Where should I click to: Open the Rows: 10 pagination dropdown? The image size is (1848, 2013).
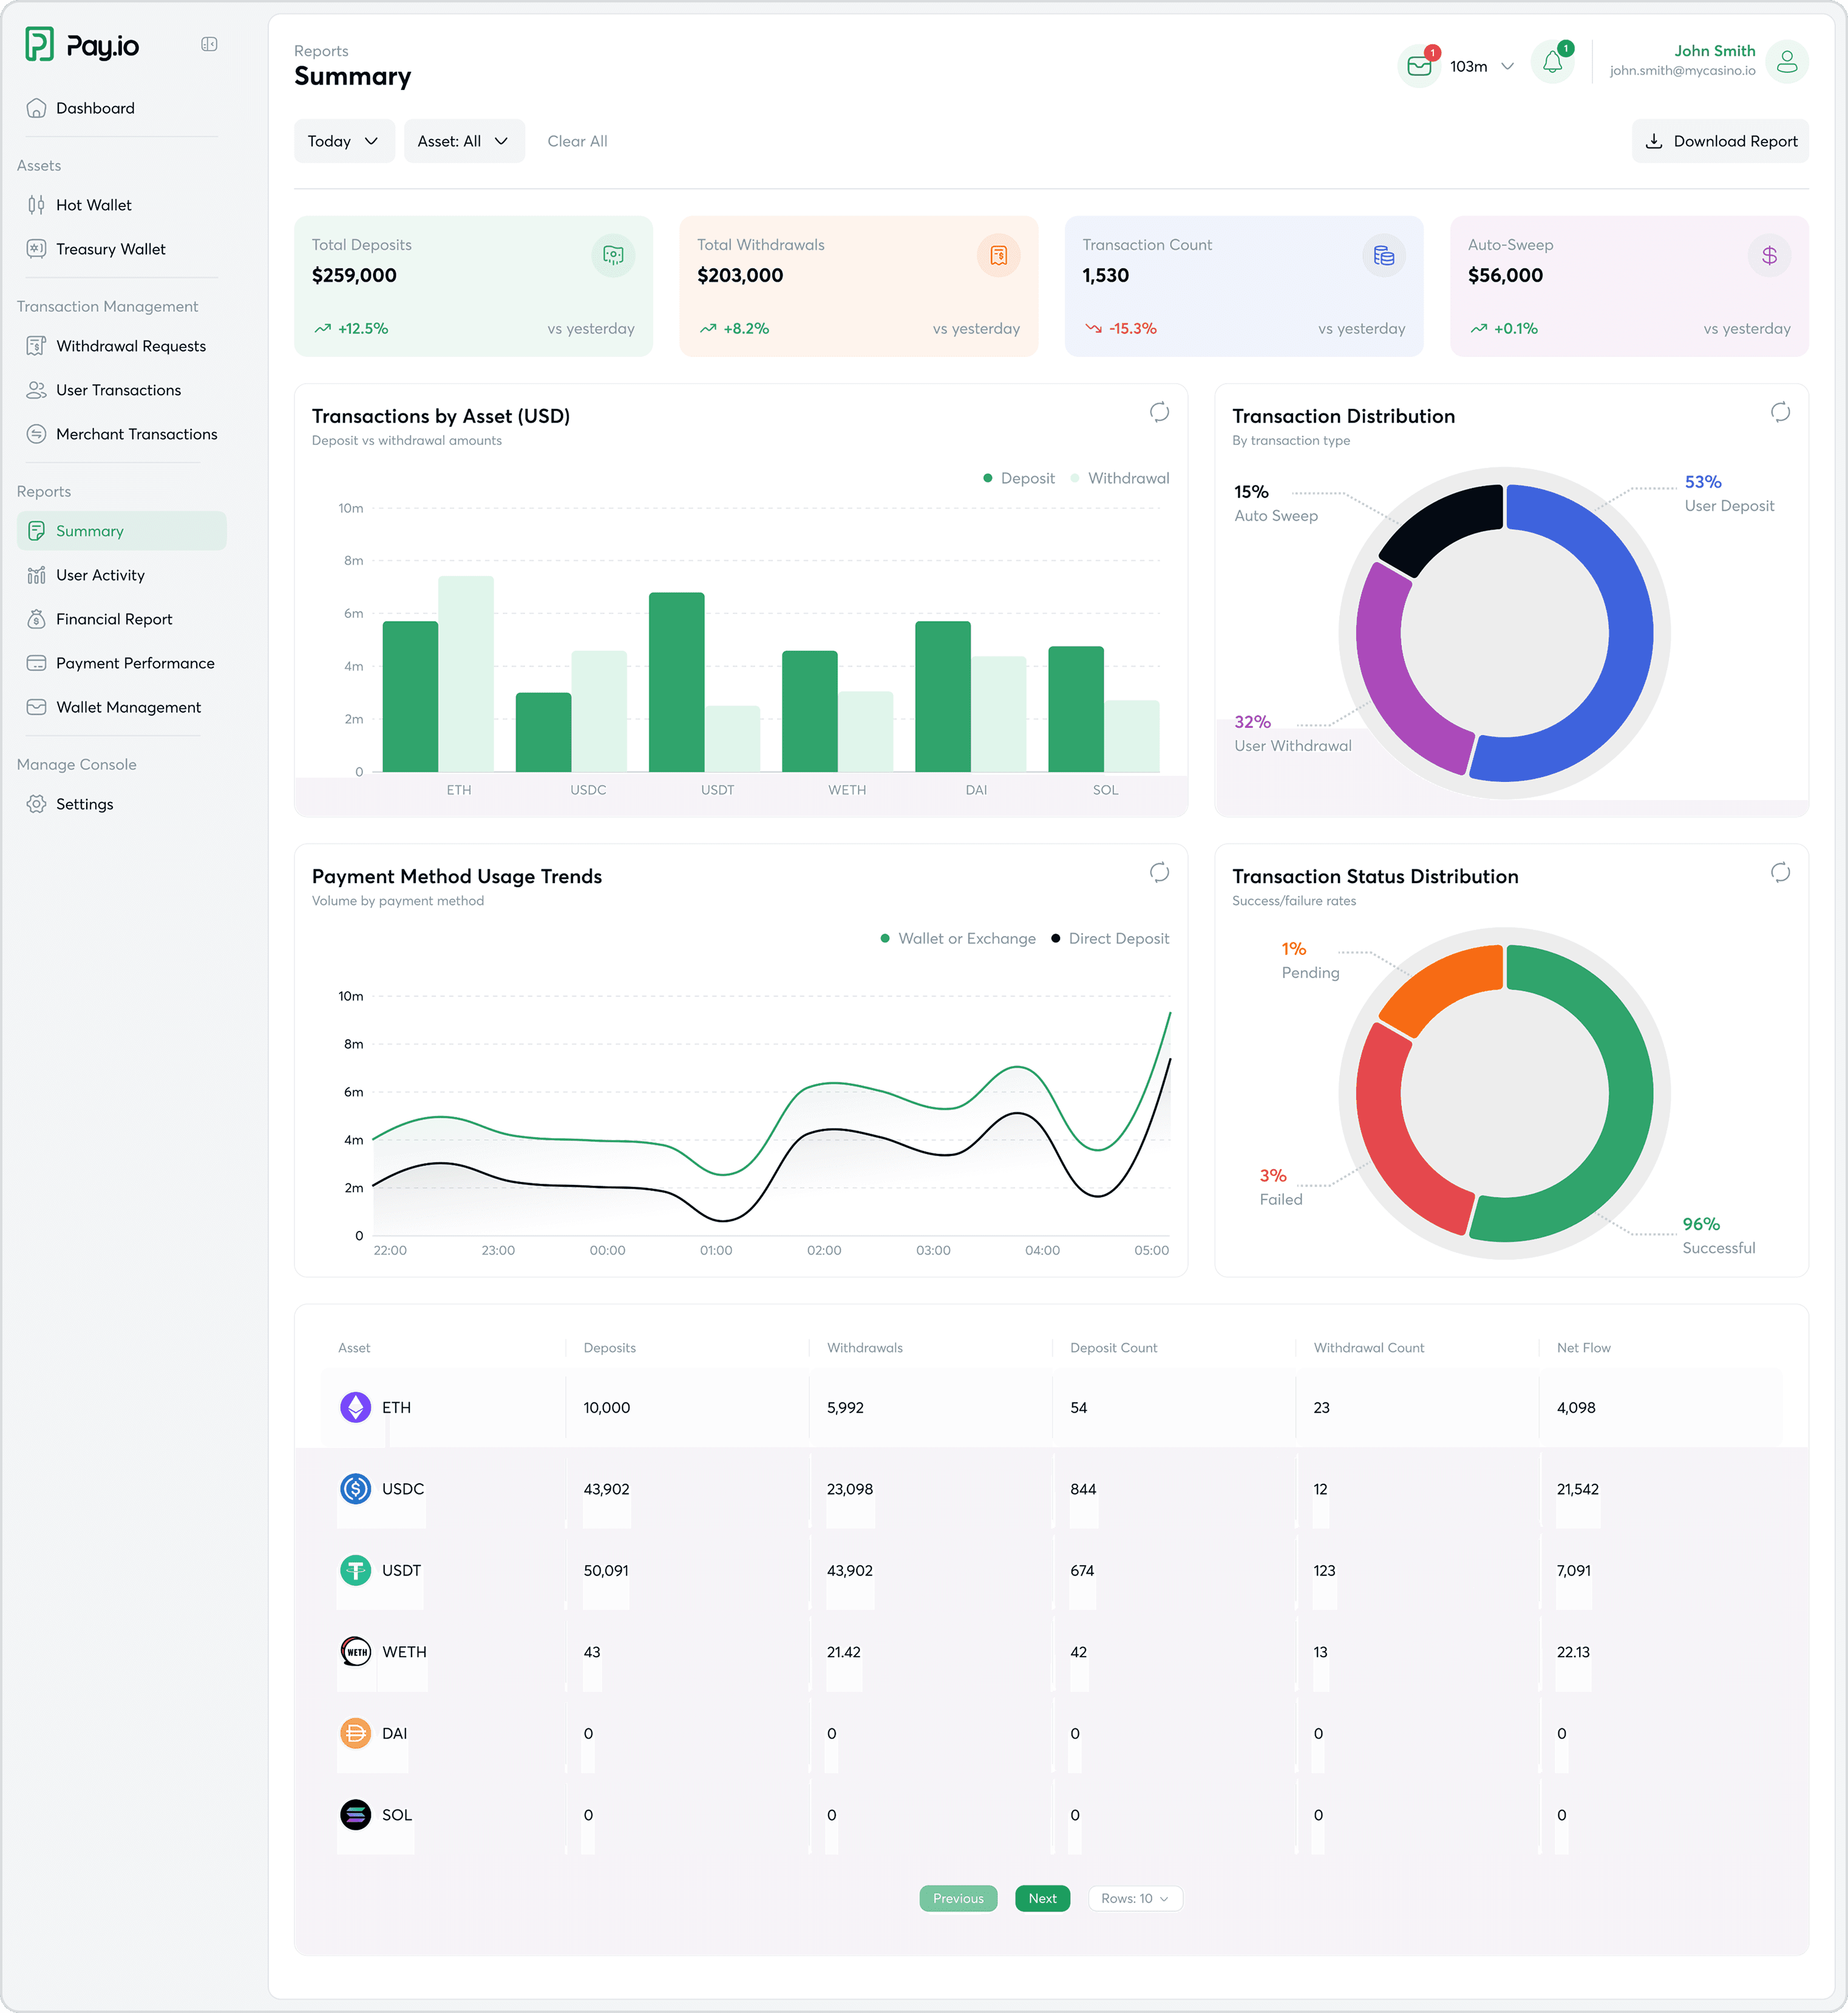coord(1134,1898)
